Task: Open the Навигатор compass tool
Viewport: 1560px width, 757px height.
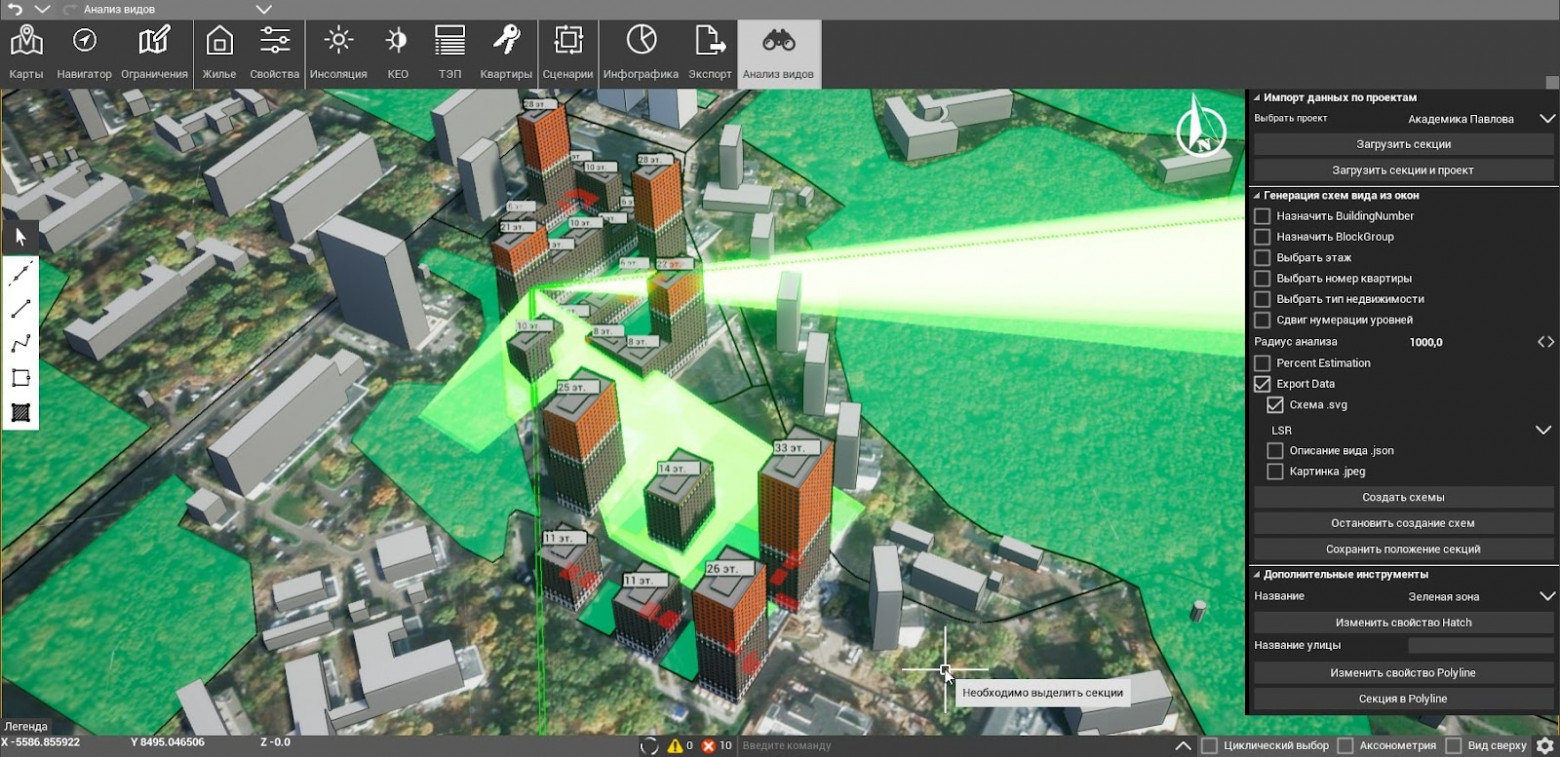Action: coord(84,52)
